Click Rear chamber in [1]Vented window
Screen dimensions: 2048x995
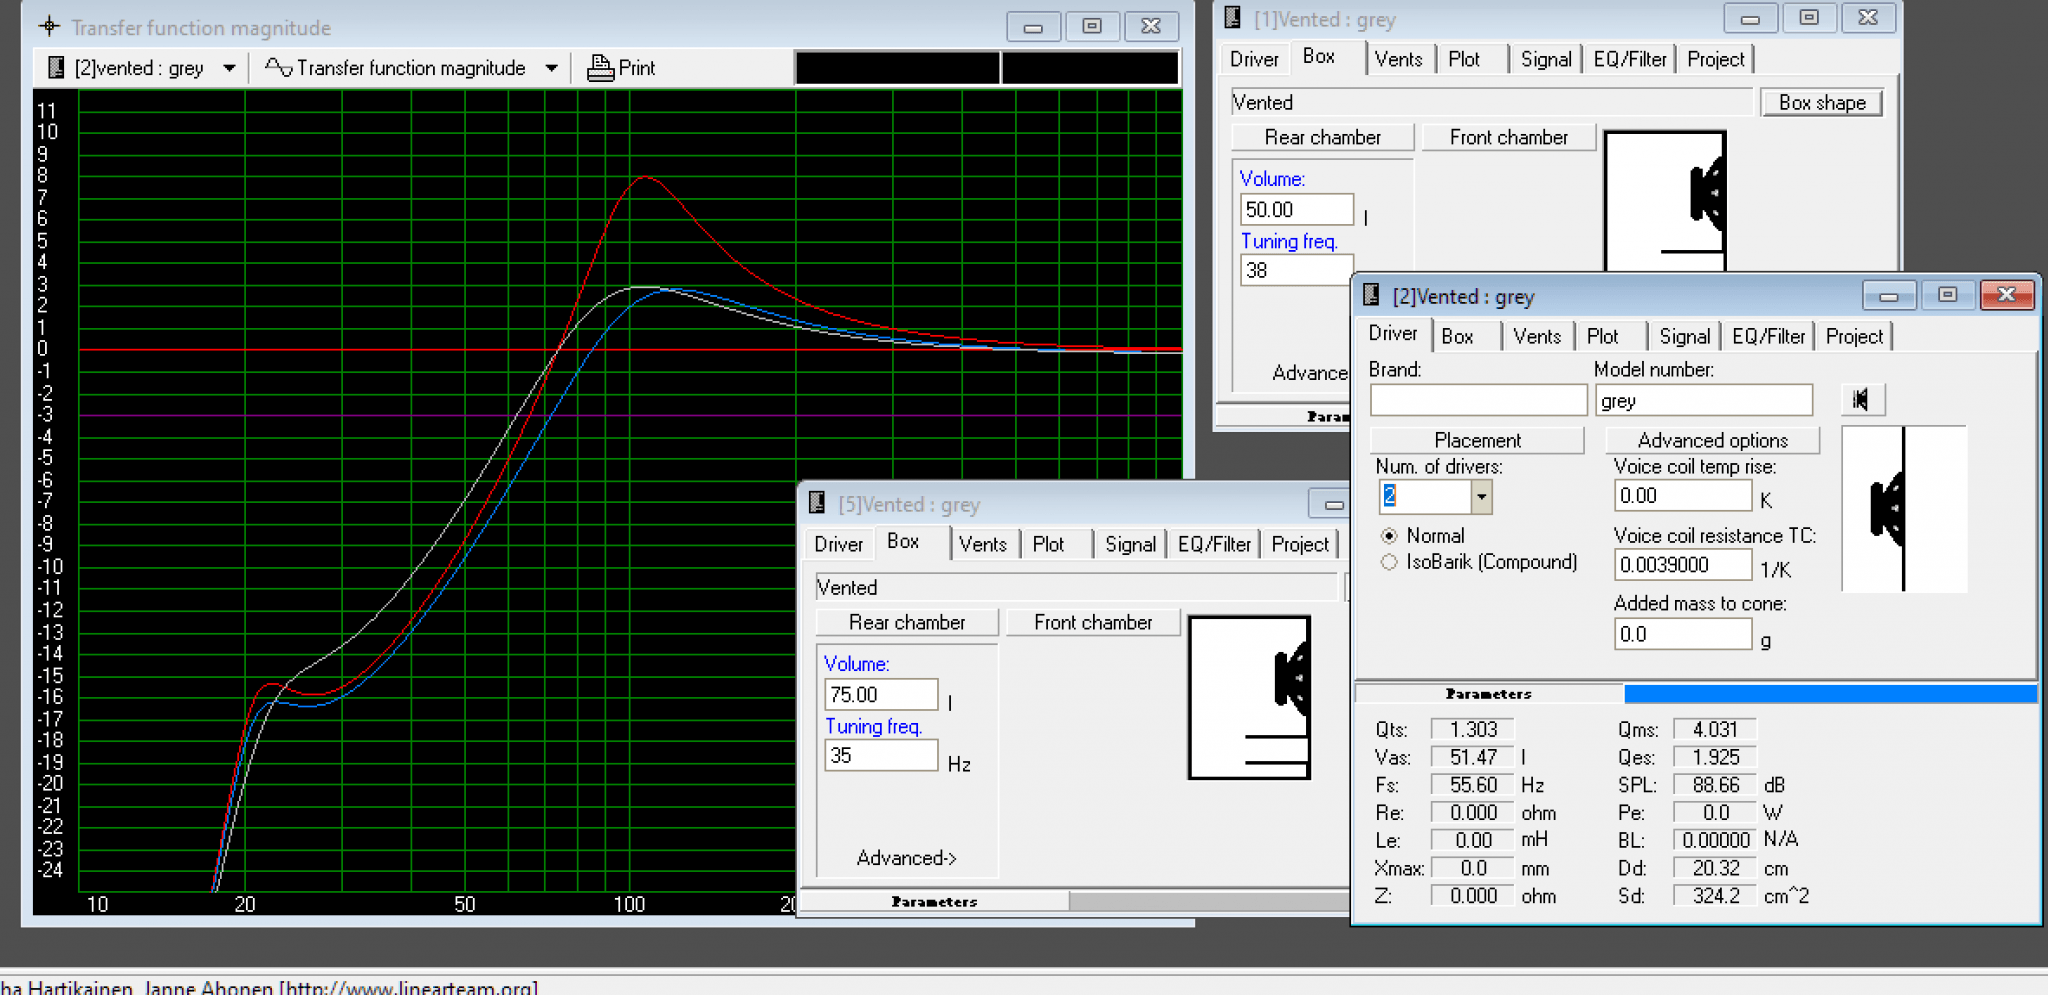click(1322, 138)
